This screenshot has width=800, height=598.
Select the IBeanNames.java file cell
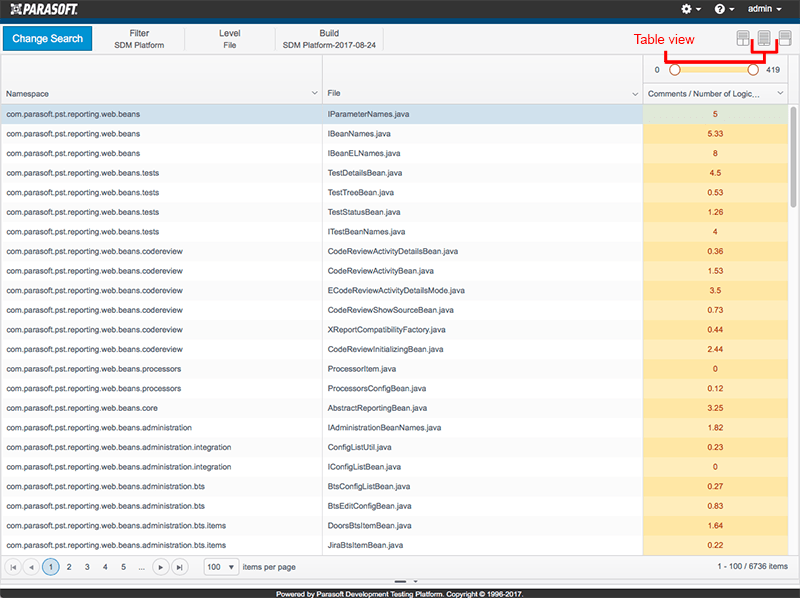click(x=482, y=134)
